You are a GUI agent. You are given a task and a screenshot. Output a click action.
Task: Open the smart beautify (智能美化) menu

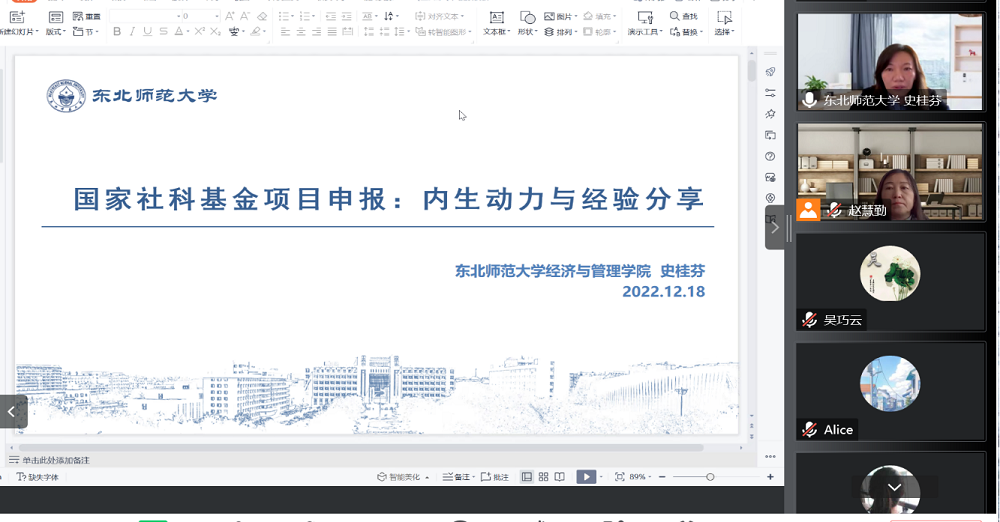pyautogui.click(x=404, y=477)
